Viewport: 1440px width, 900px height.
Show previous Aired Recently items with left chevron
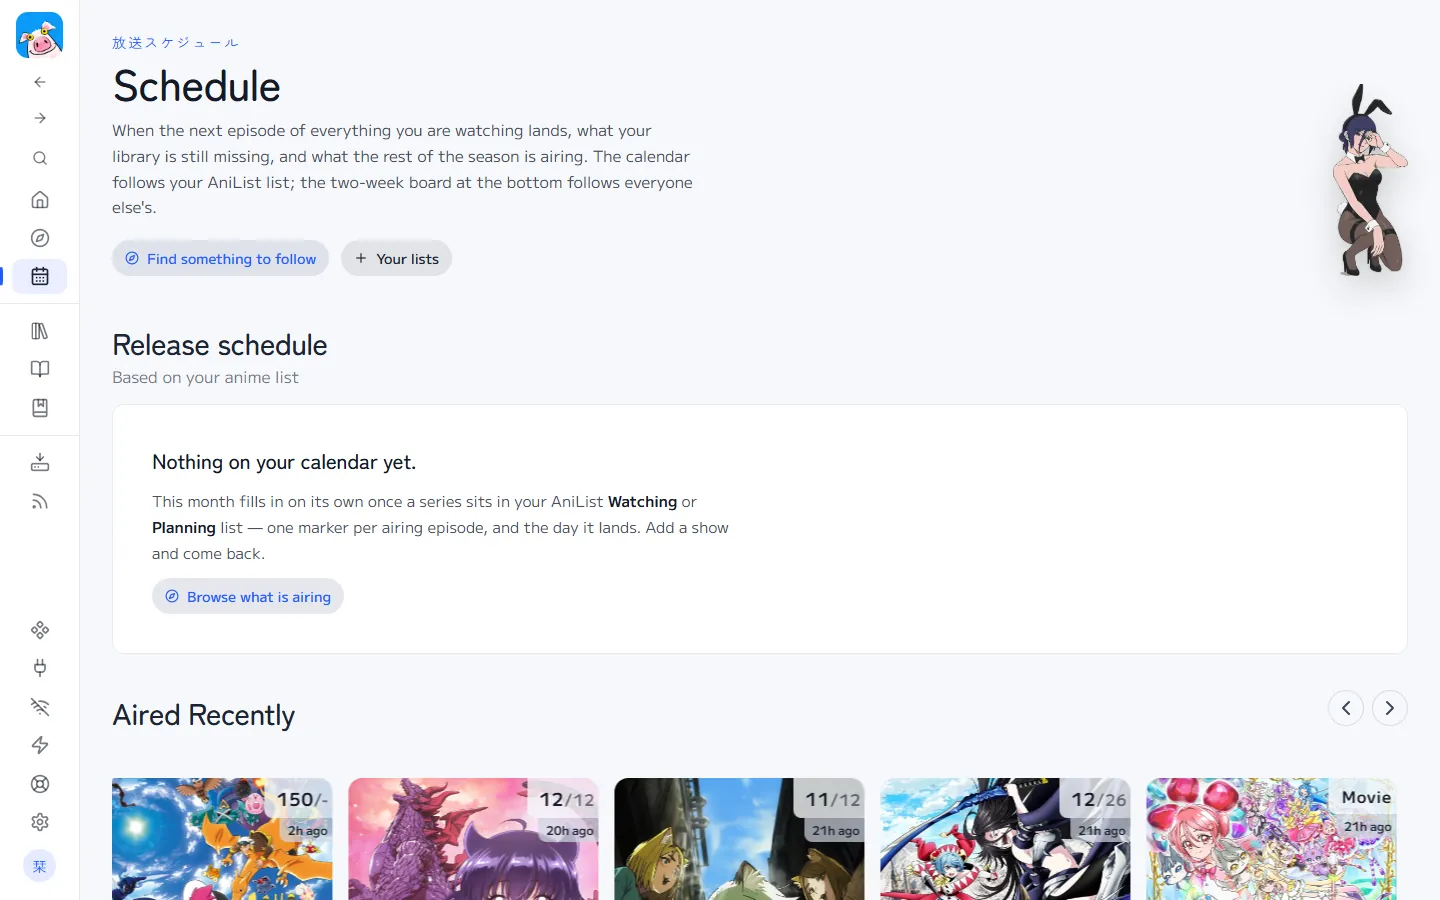tap(1346, 708)
